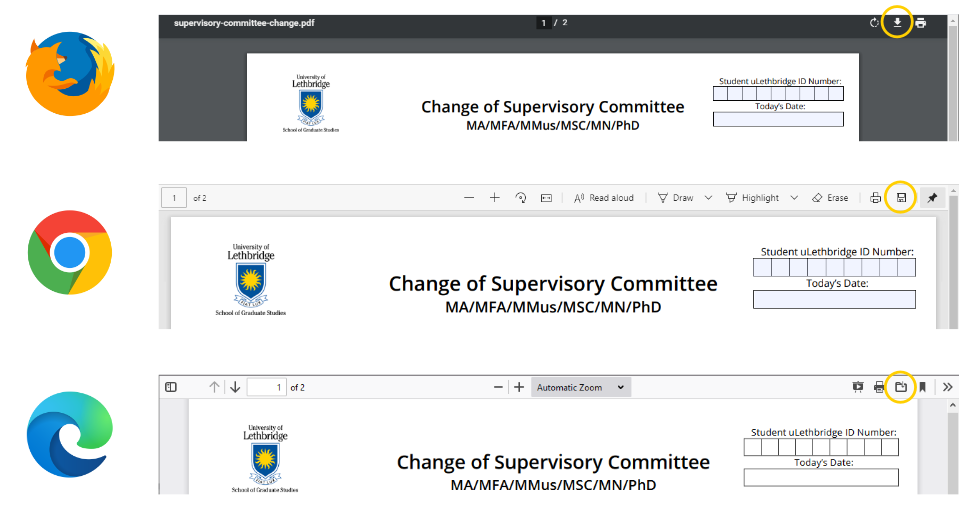Click the save floppy-disk icon
This screenshot has height=506, width=959.
click(x=901, y=198)
